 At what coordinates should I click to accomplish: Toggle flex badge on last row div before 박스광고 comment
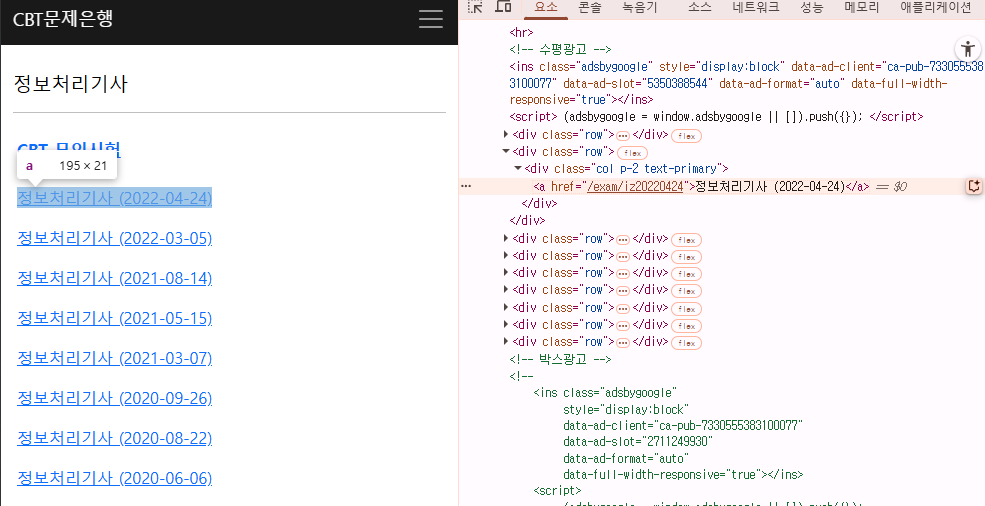pyautogui.click(x=686, y=343)
